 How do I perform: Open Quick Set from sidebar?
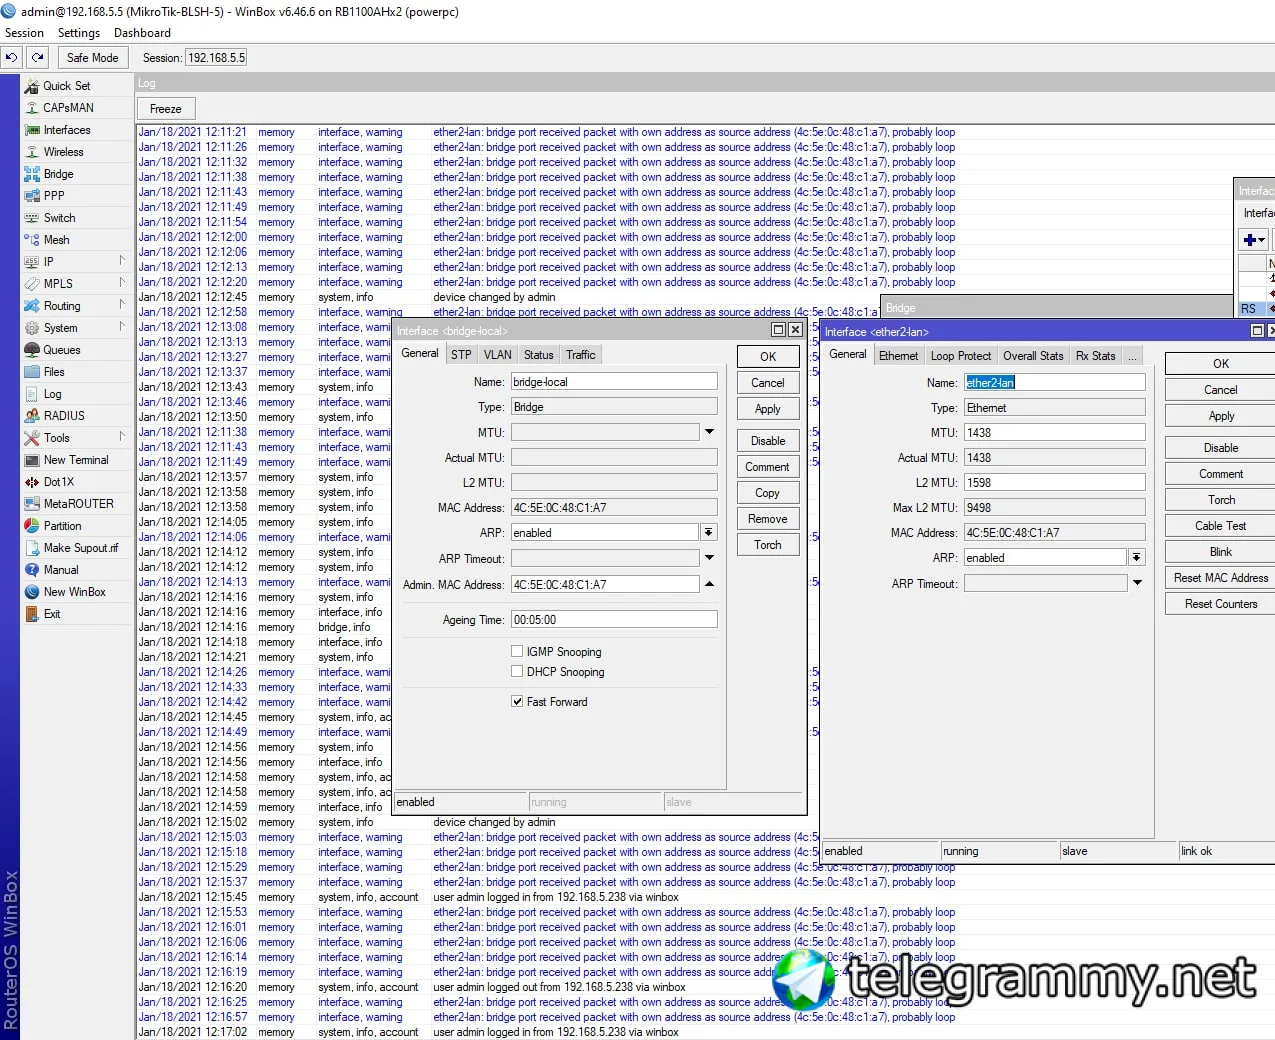66,86
